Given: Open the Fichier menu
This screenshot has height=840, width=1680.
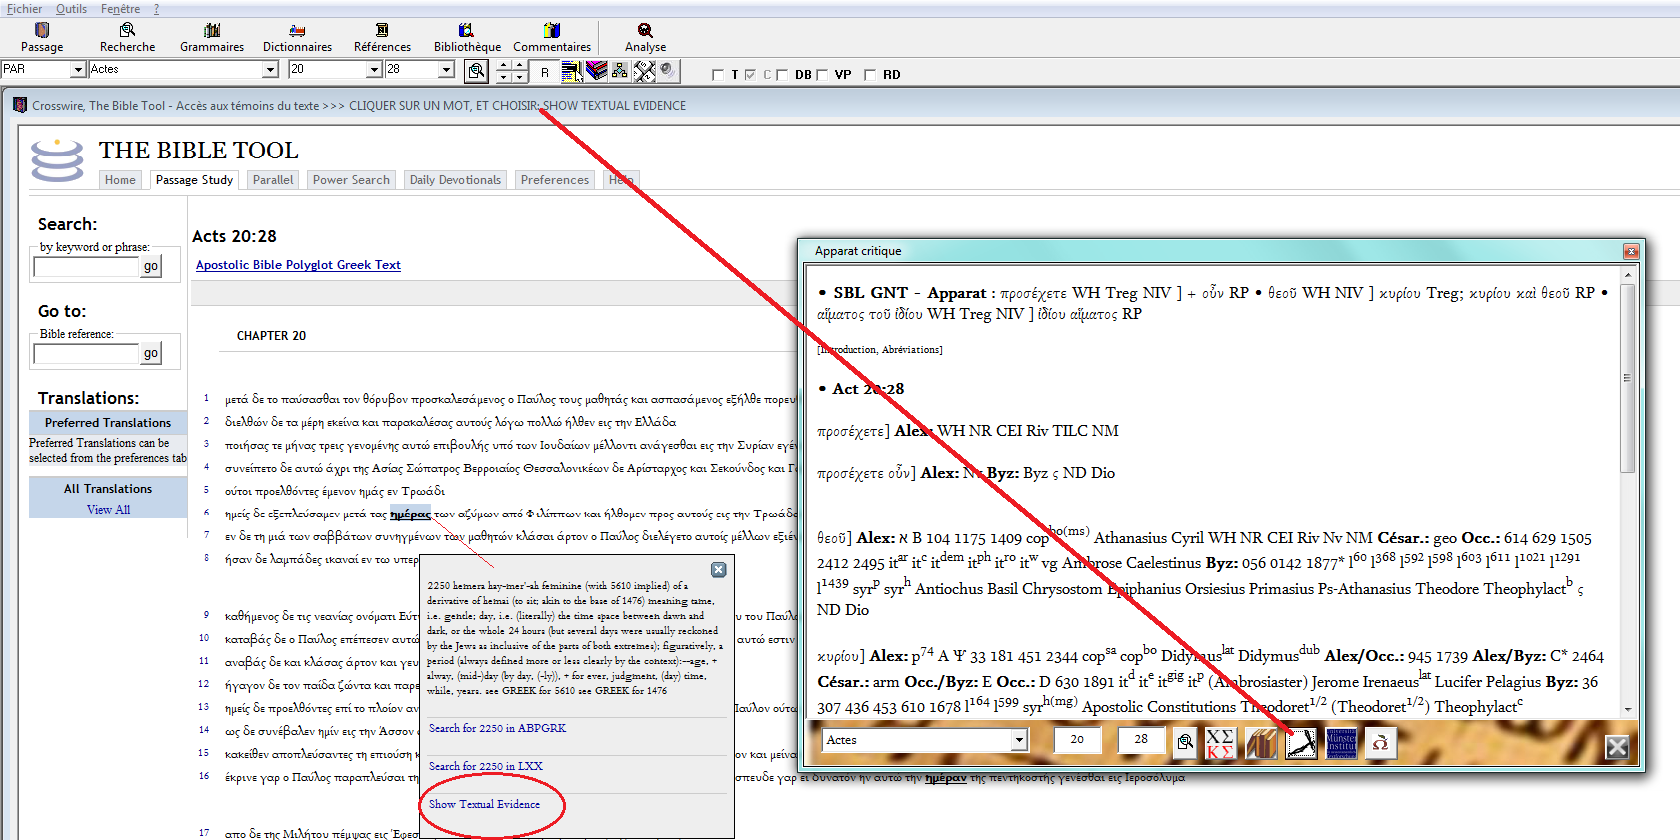Looking at the screenshot, I should tap(25, 9).
